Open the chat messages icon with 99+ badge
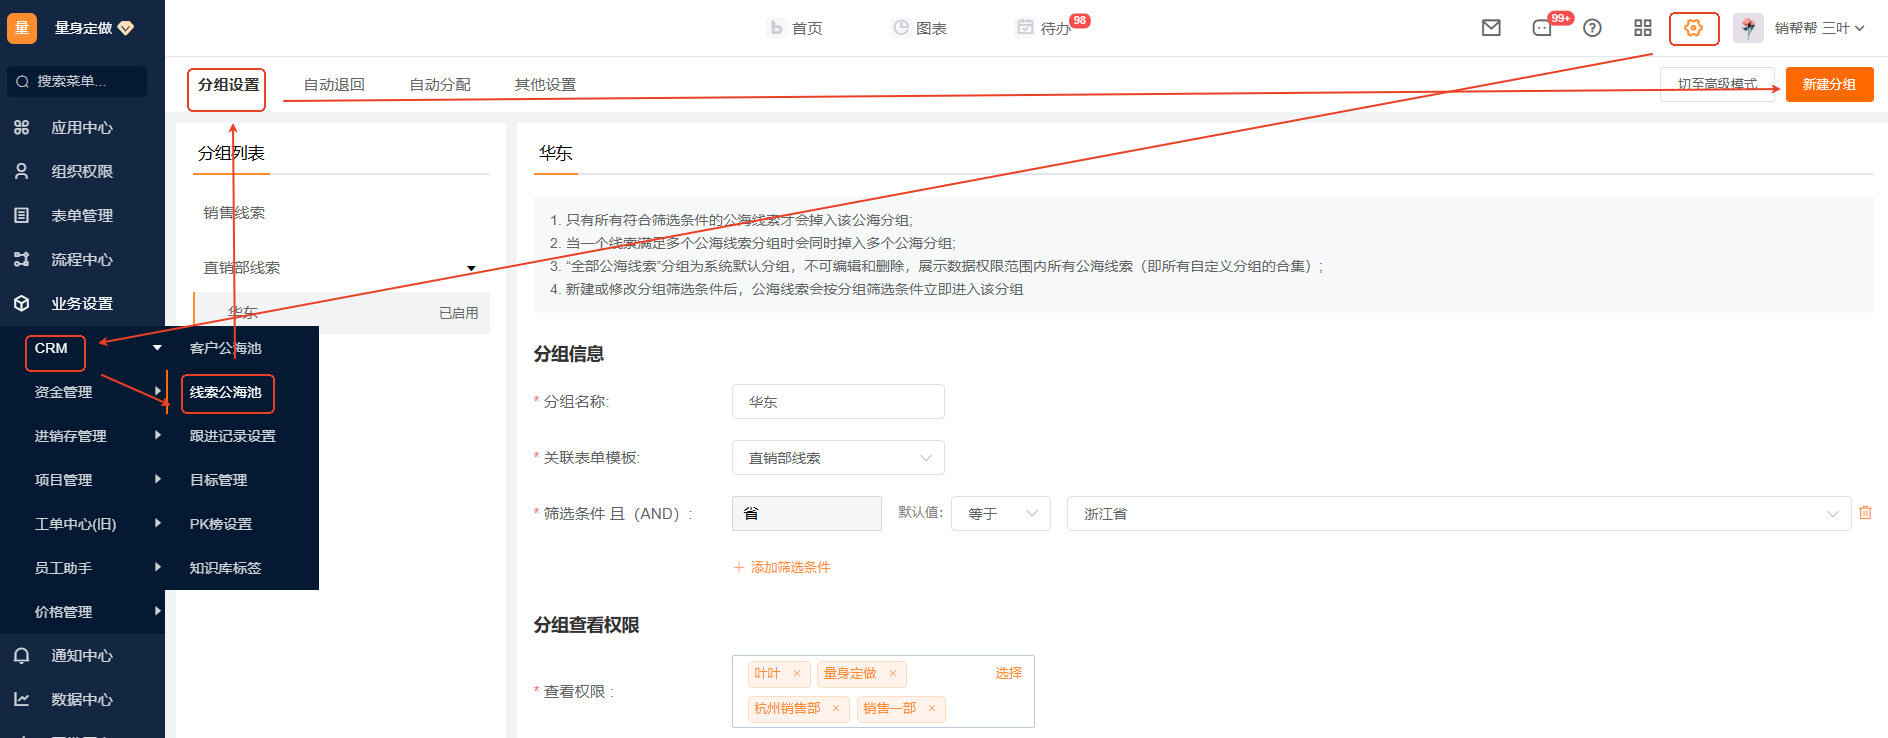The height and width of the screenshot is (738, 1888). coord(1542,28)
